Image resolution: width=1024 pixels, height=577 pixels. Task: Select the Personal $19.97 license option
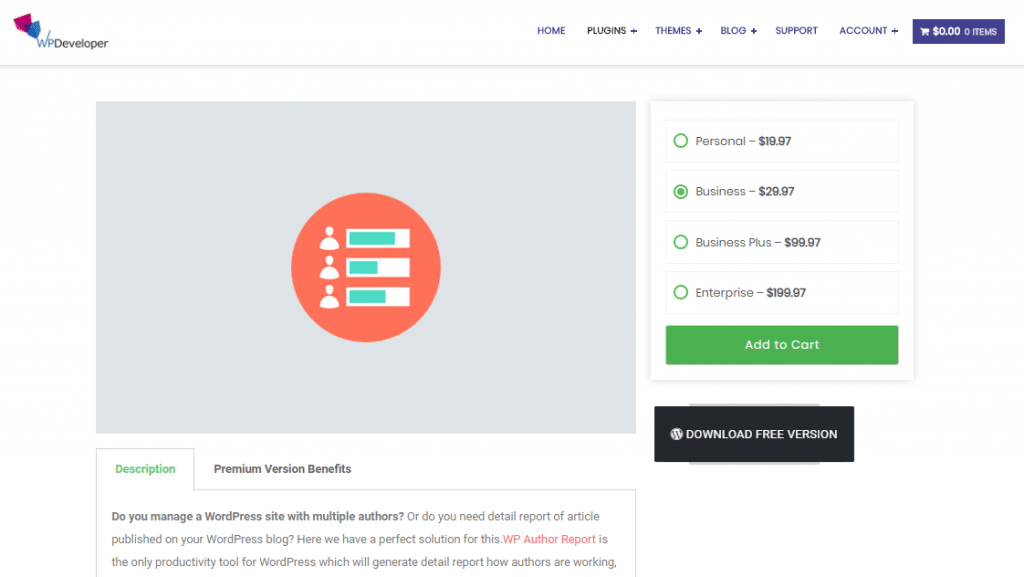(681, 141)
